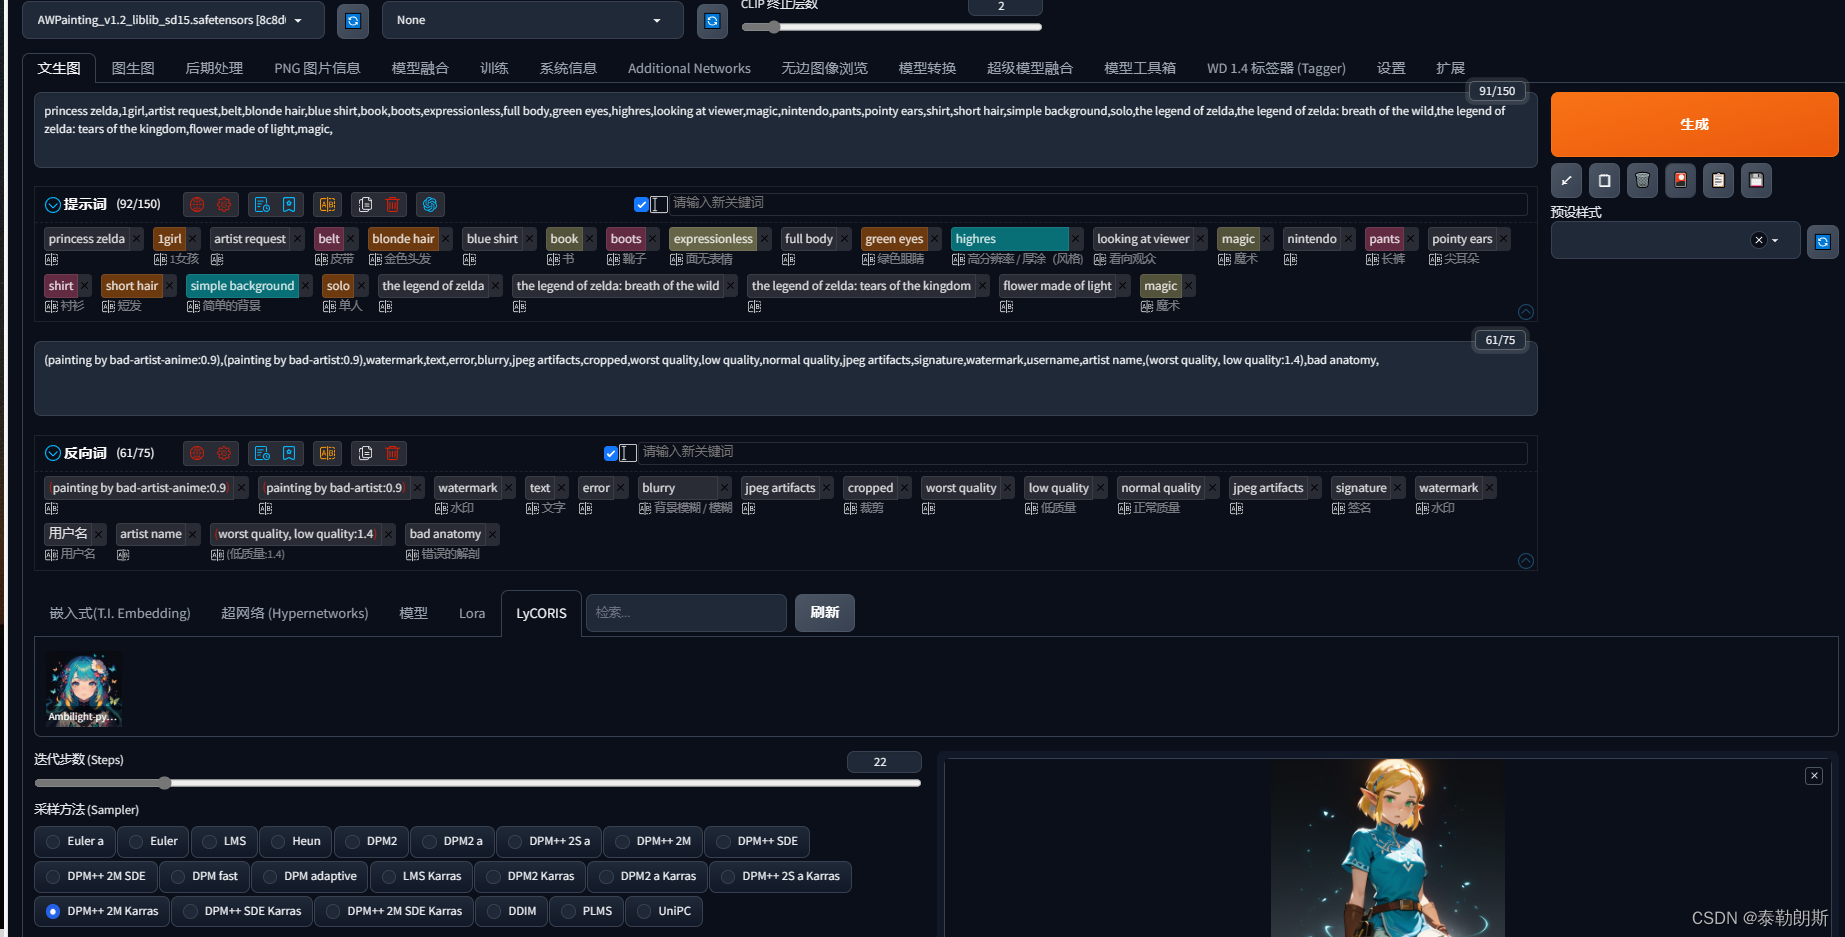This screenshot has width=1845, height=937.
Task: Adjust the 迭代步数 (Steps) slider
Action: coord(477,783)
